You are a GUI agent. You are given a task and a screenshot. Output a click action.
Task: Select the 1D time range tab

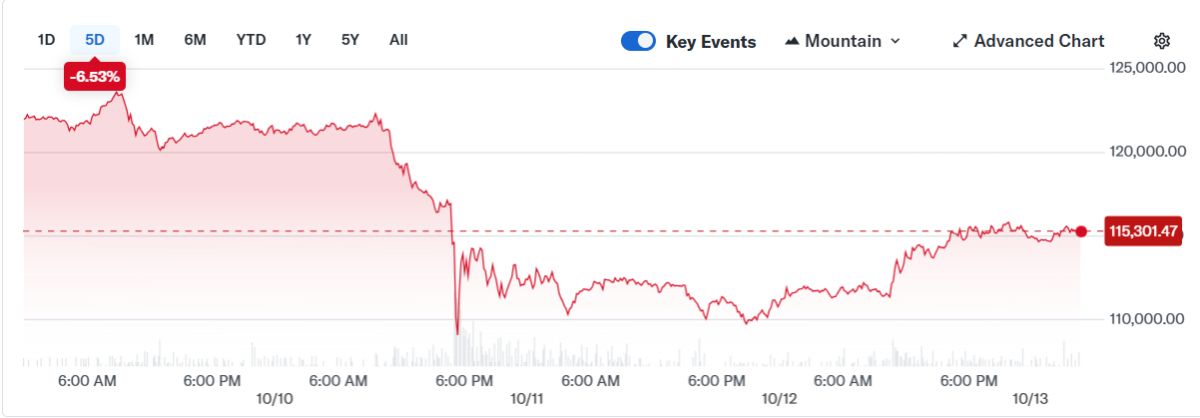(x=46, y=40)
